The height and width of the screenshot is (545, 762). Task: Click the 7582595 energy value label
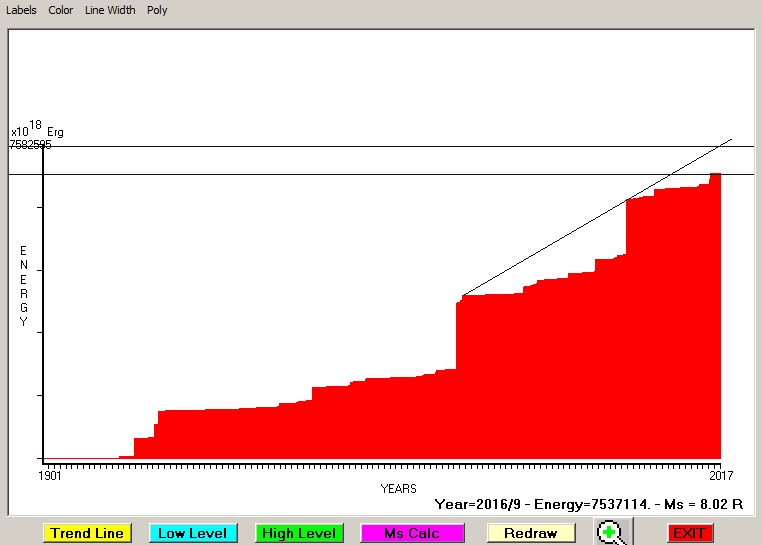point(30,144)
